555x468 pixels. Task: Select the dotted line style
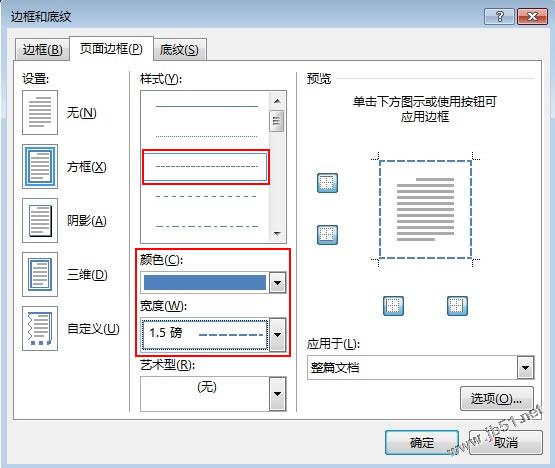207,136
